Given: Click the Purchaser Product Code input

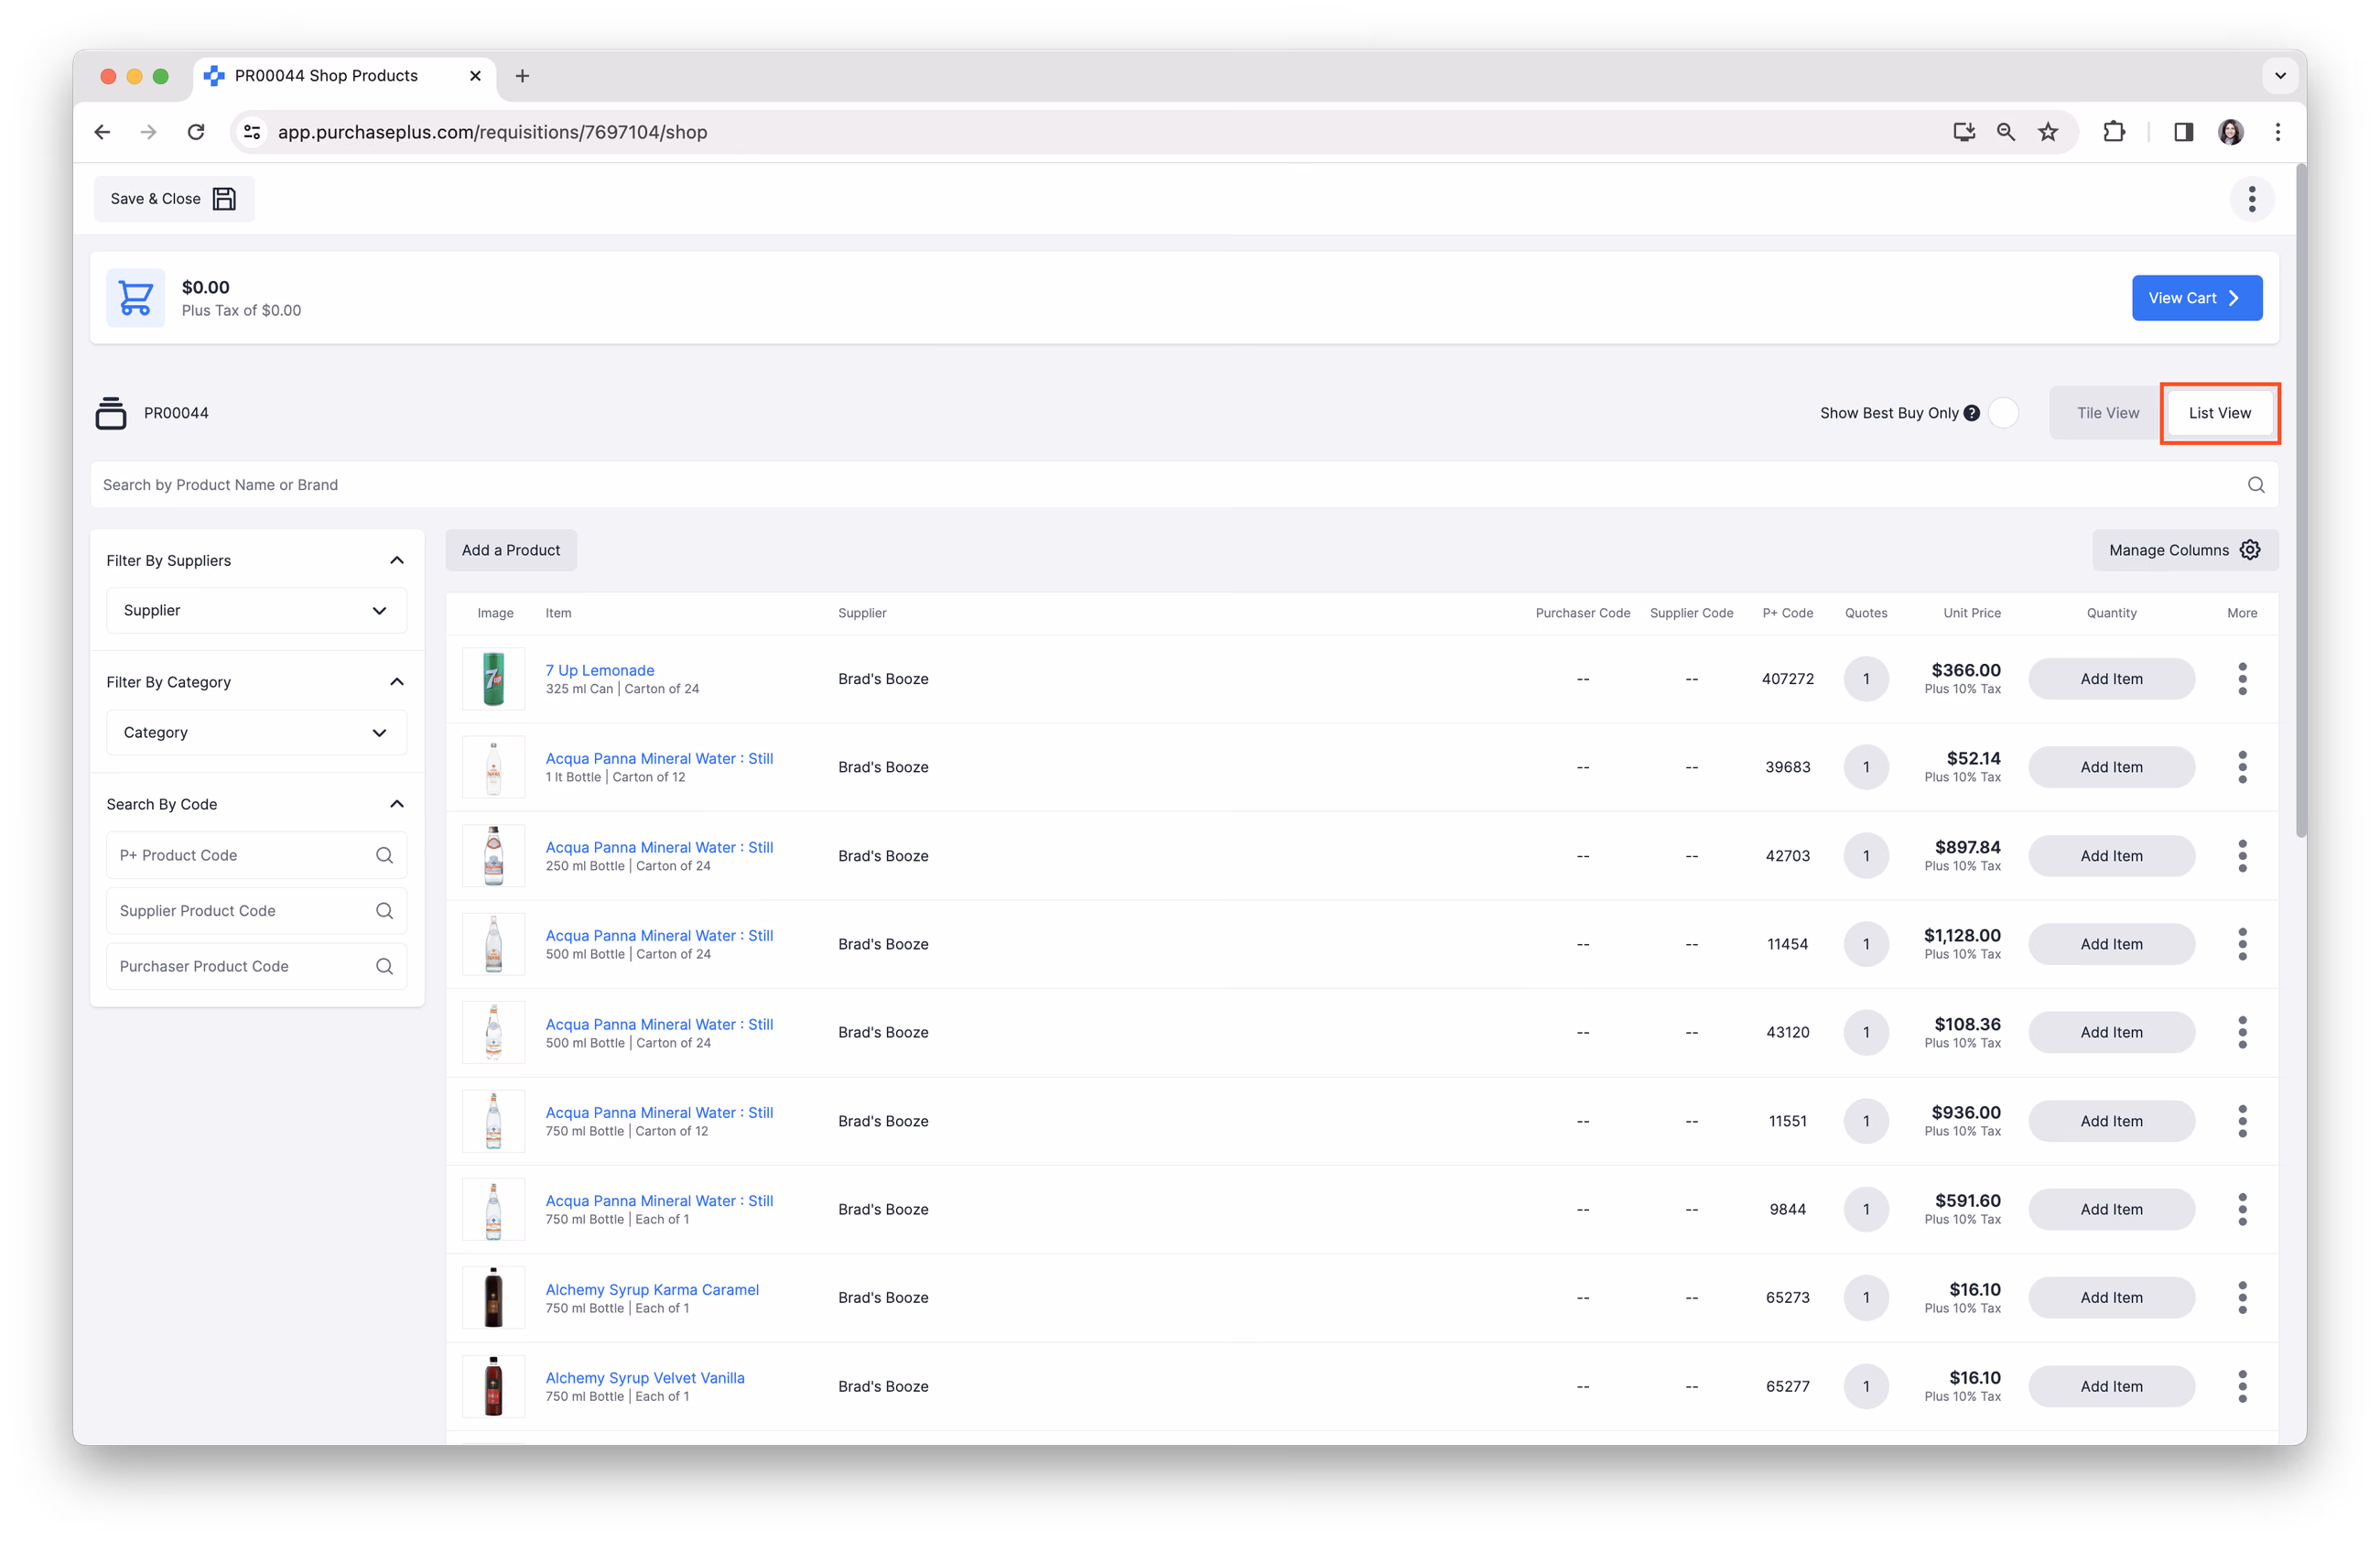Looking at the screenshot, I should (256, 966).
